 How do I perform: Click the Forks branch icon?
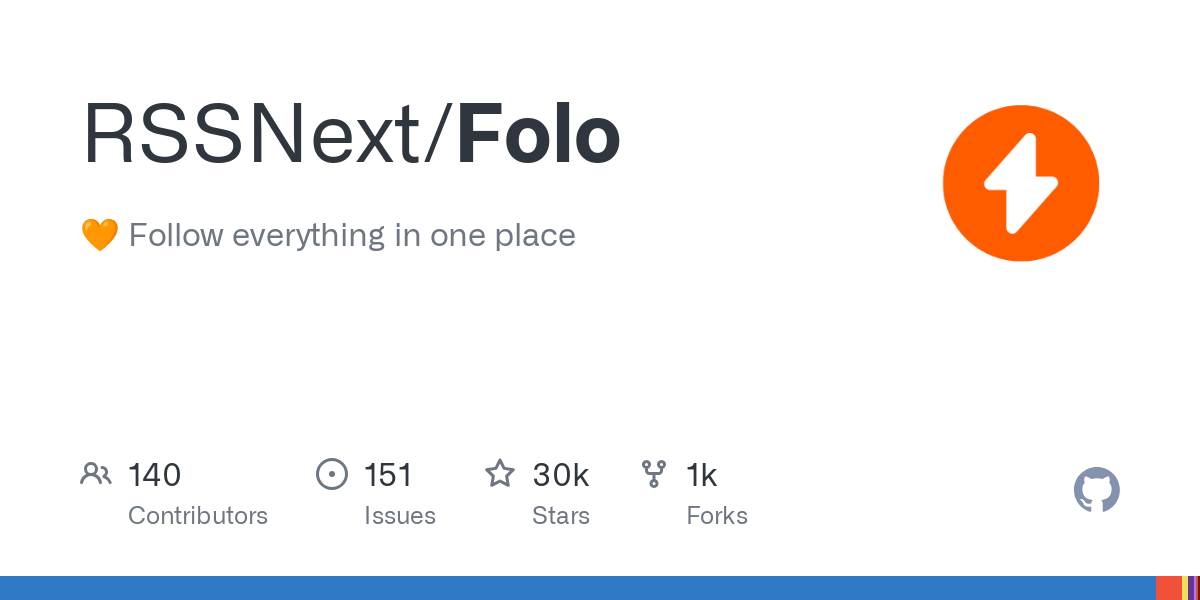pos(654,474)
